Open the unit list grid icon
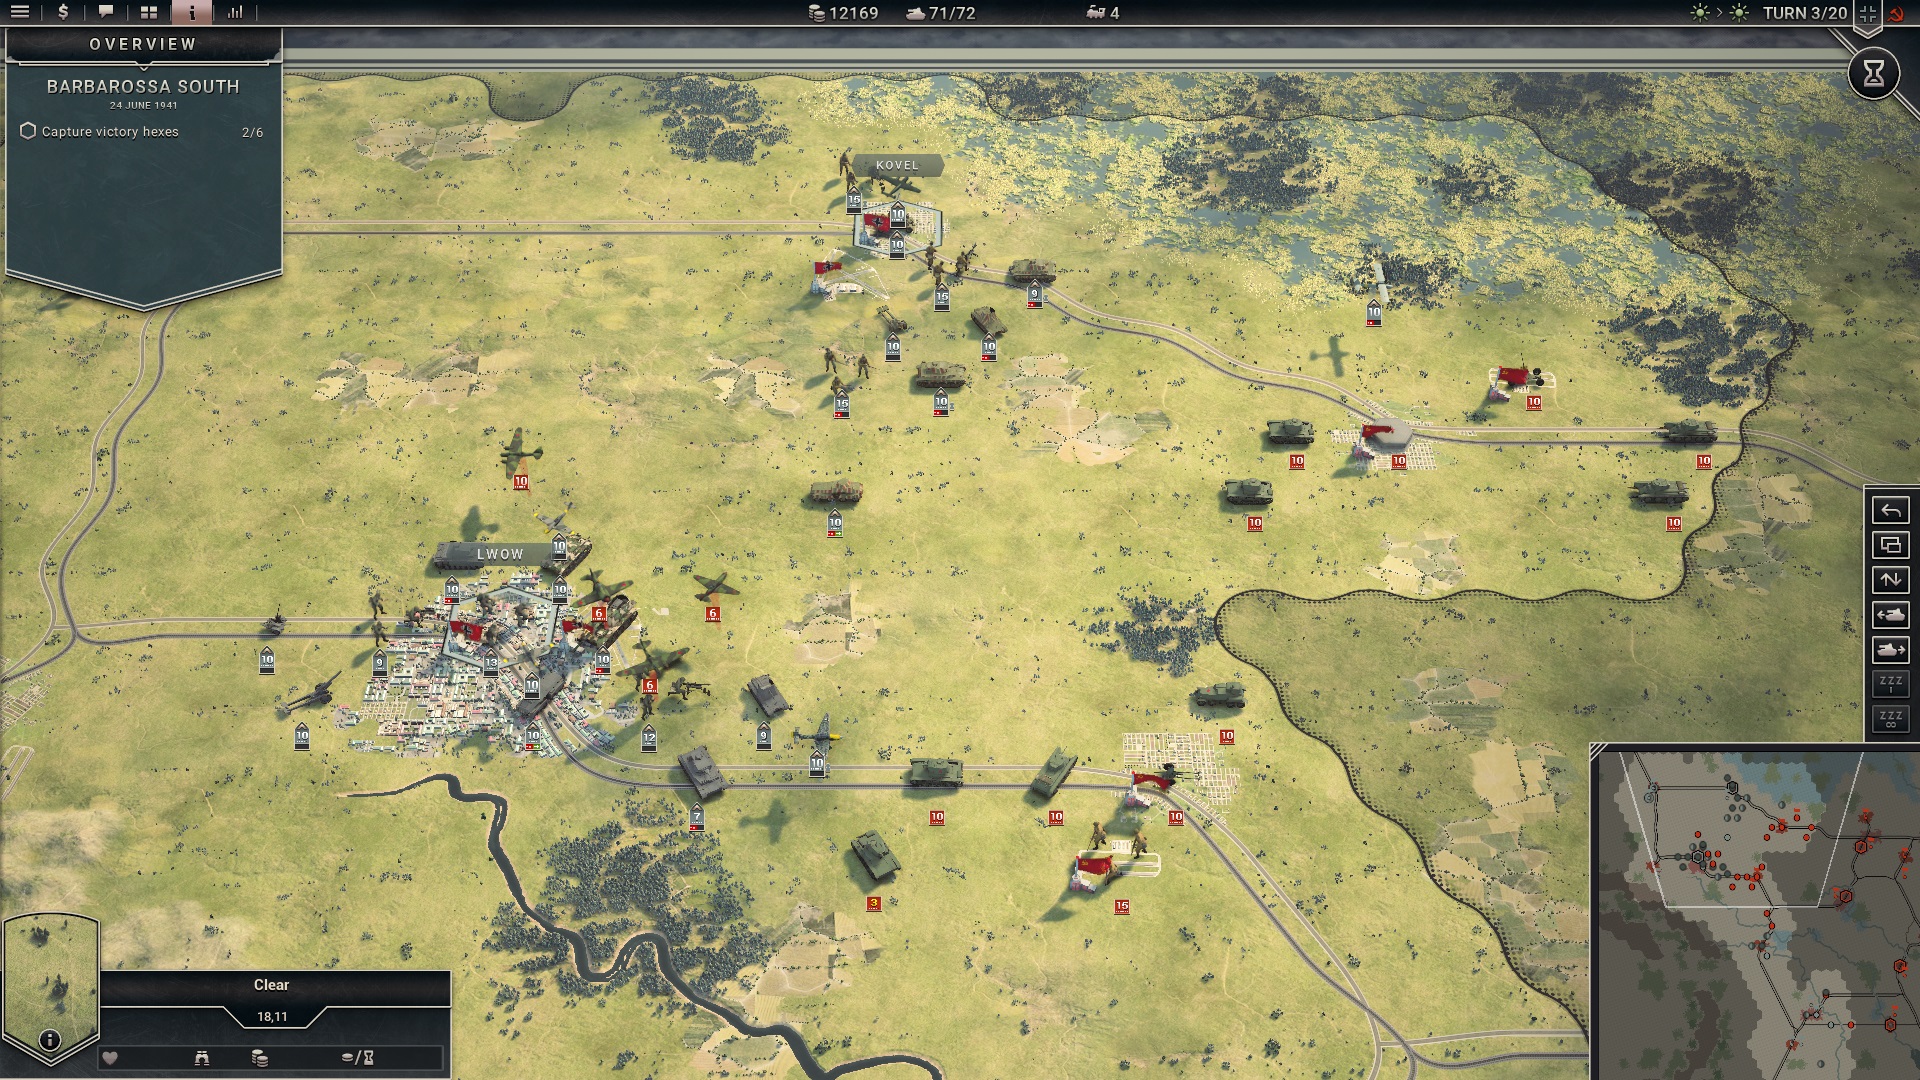 coord(149,12)
